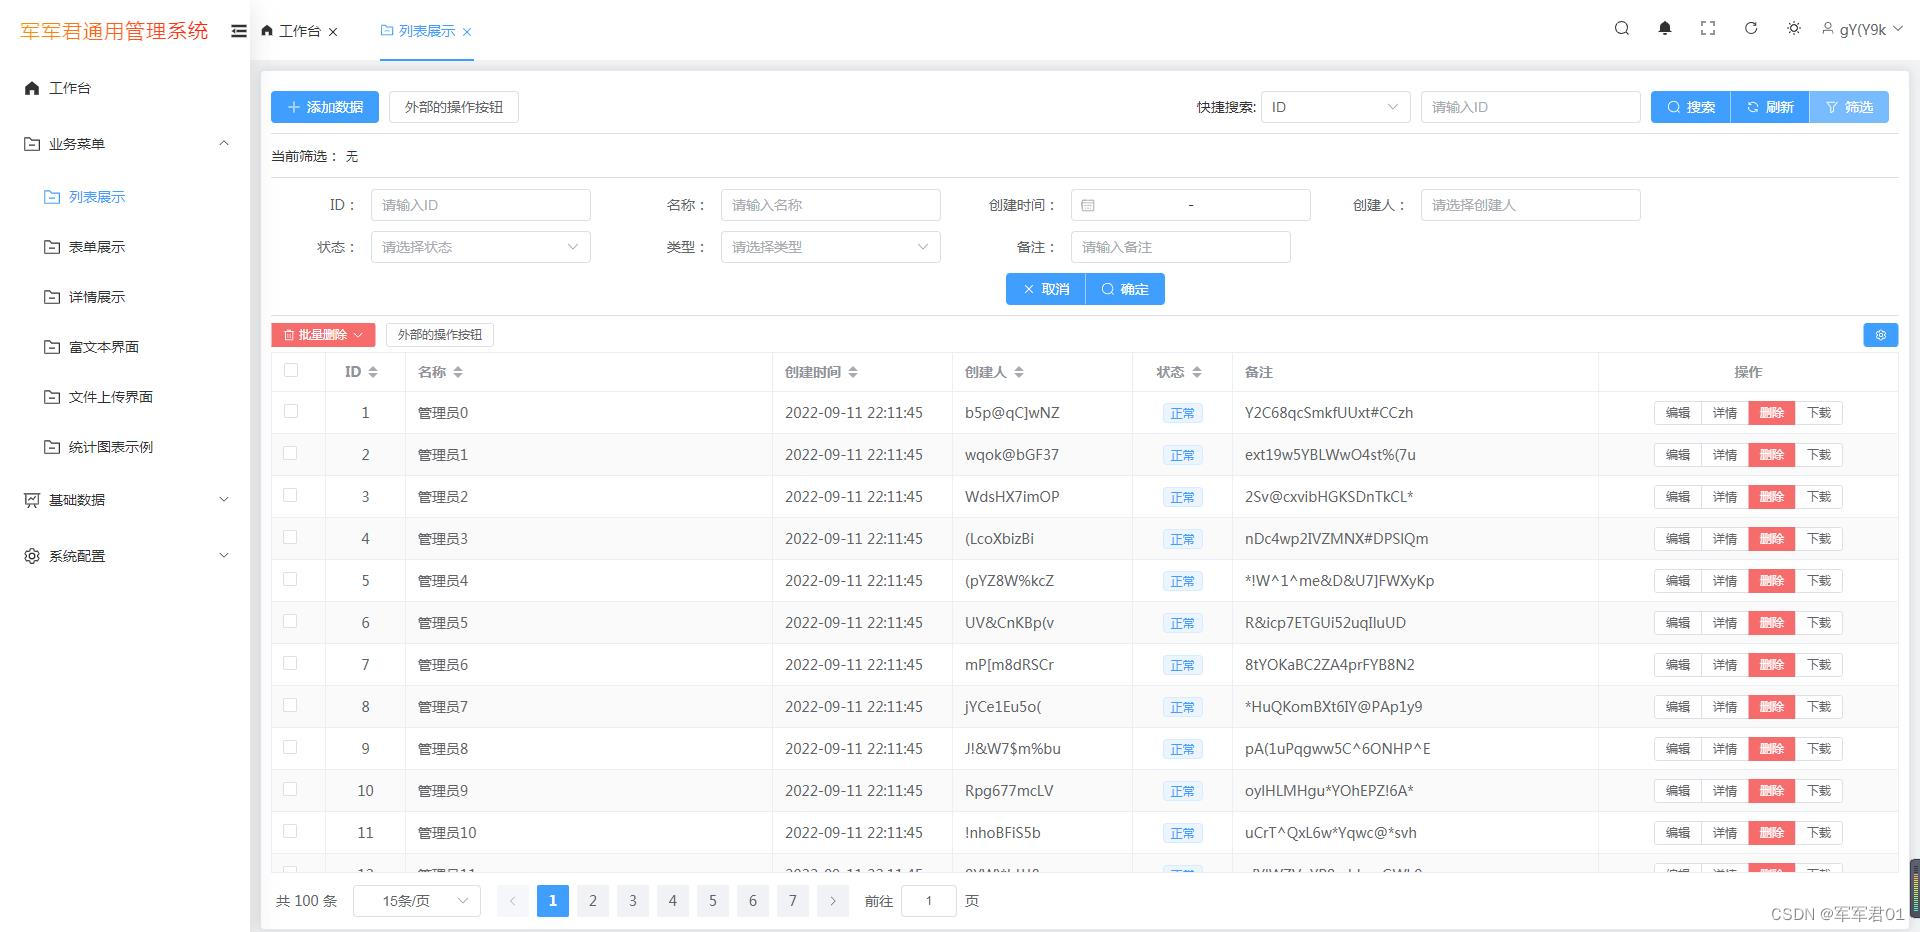
Task: Check the row for 管理员3
Action: [x=291, y=537]
